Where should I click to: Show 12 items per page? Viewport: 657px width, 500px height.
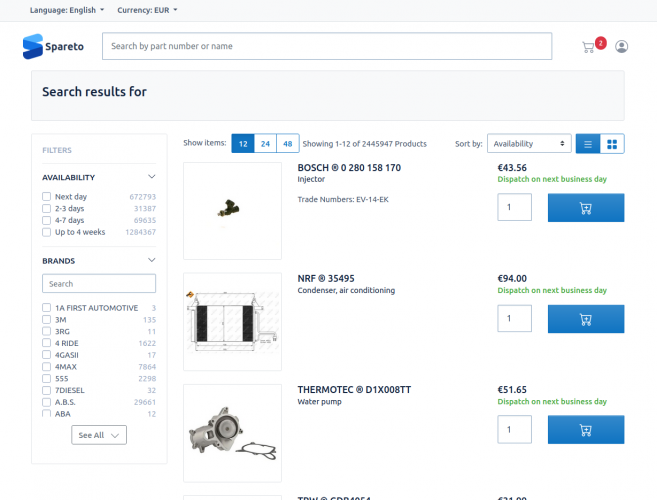click(243, 144)
